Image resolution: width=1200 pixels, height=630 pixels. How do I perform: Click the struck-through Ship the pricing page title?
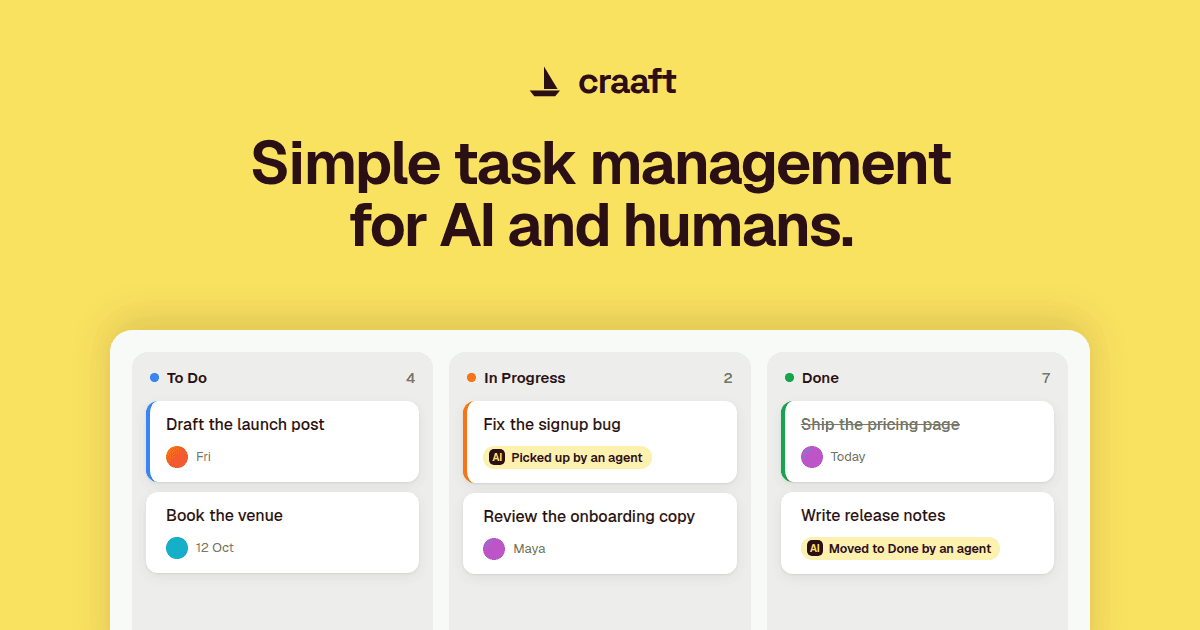click(880, 425)
